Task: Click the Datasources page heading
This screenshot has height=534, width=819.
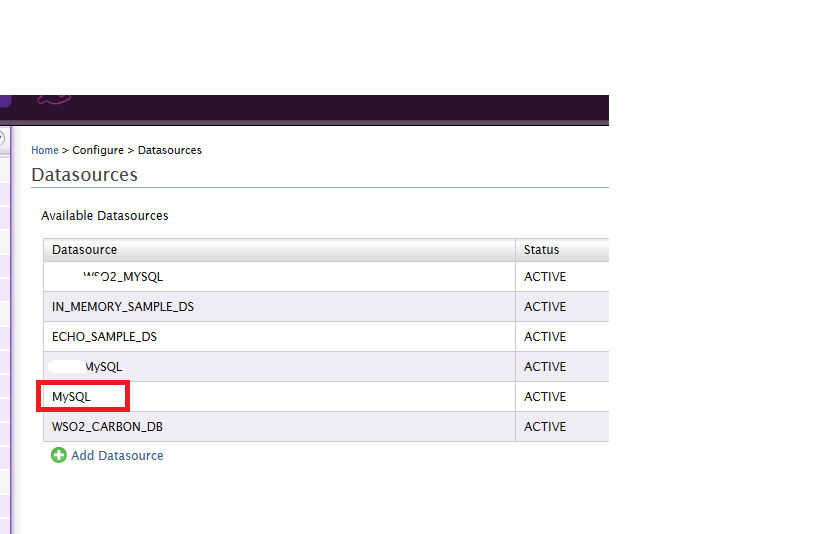Action: click(x=85, y=175)
